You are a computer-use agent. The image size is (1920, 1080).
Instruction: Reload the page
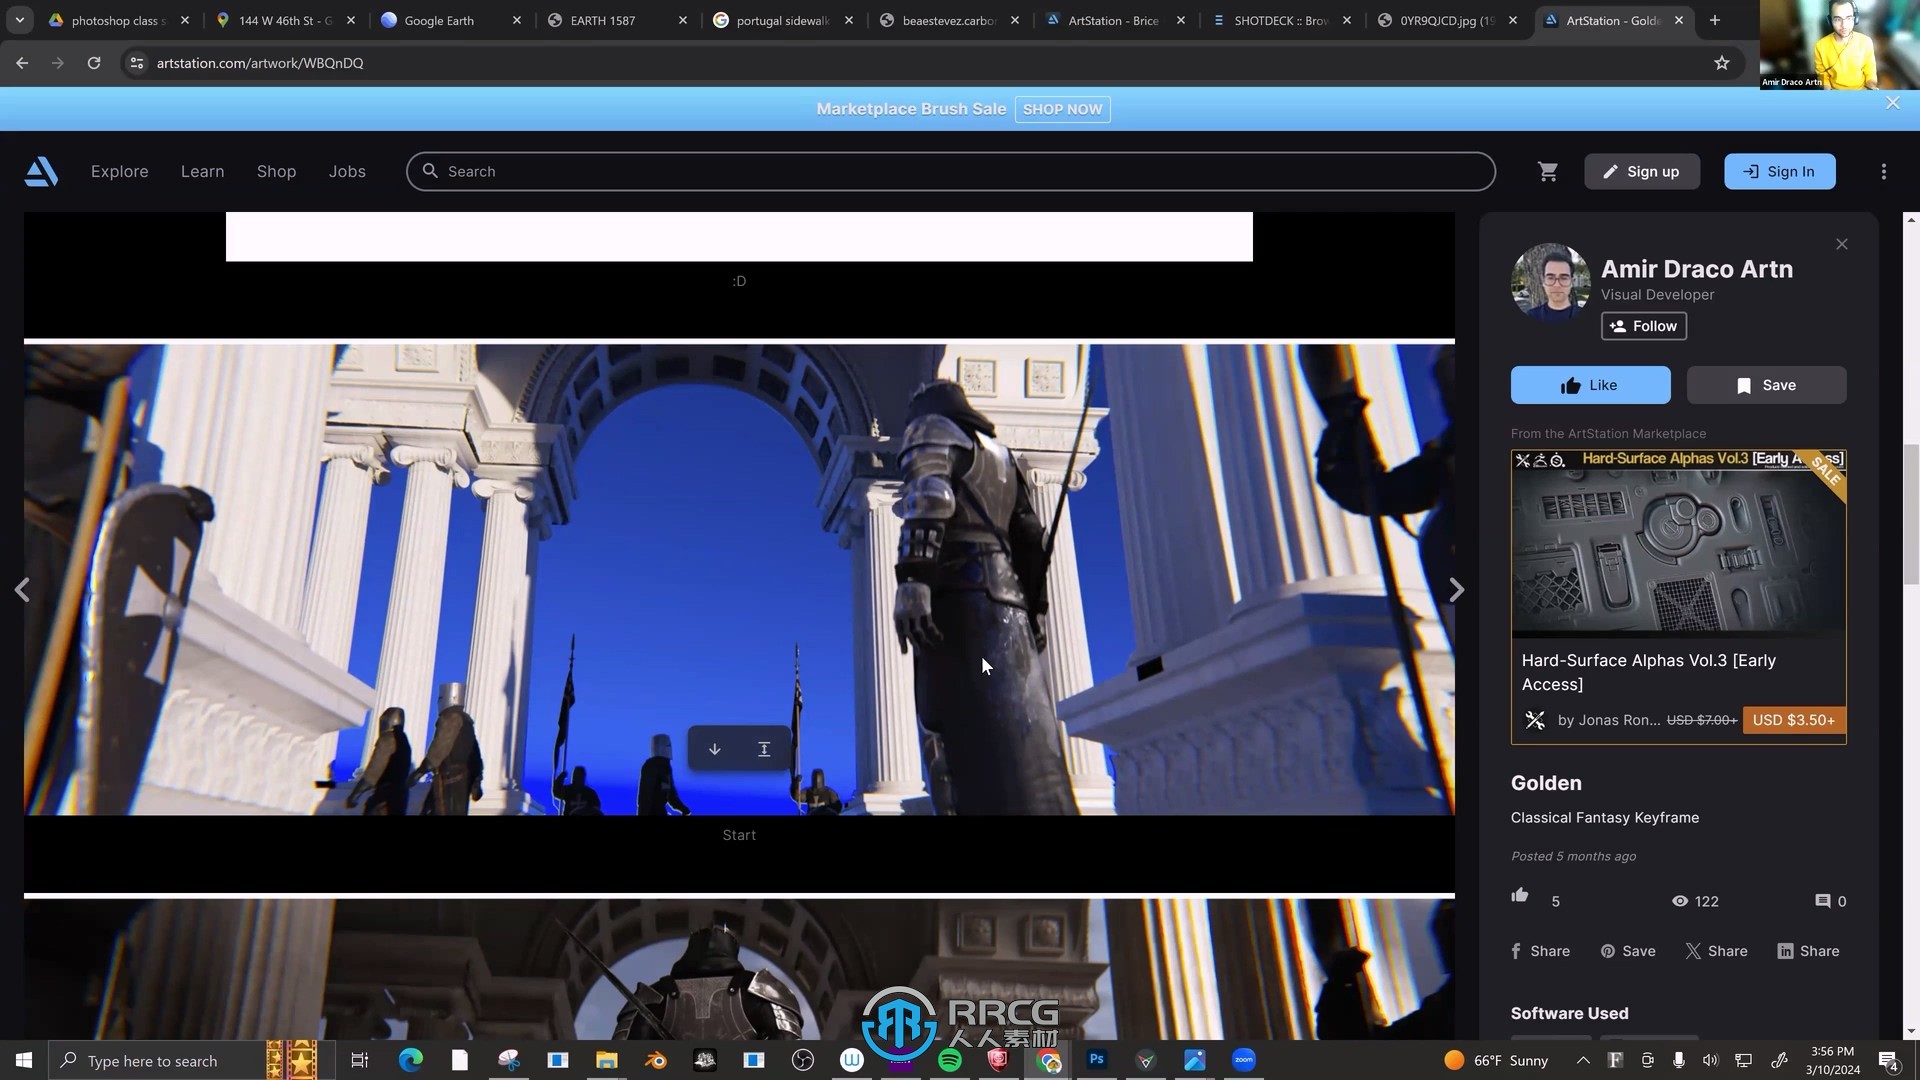94,63
